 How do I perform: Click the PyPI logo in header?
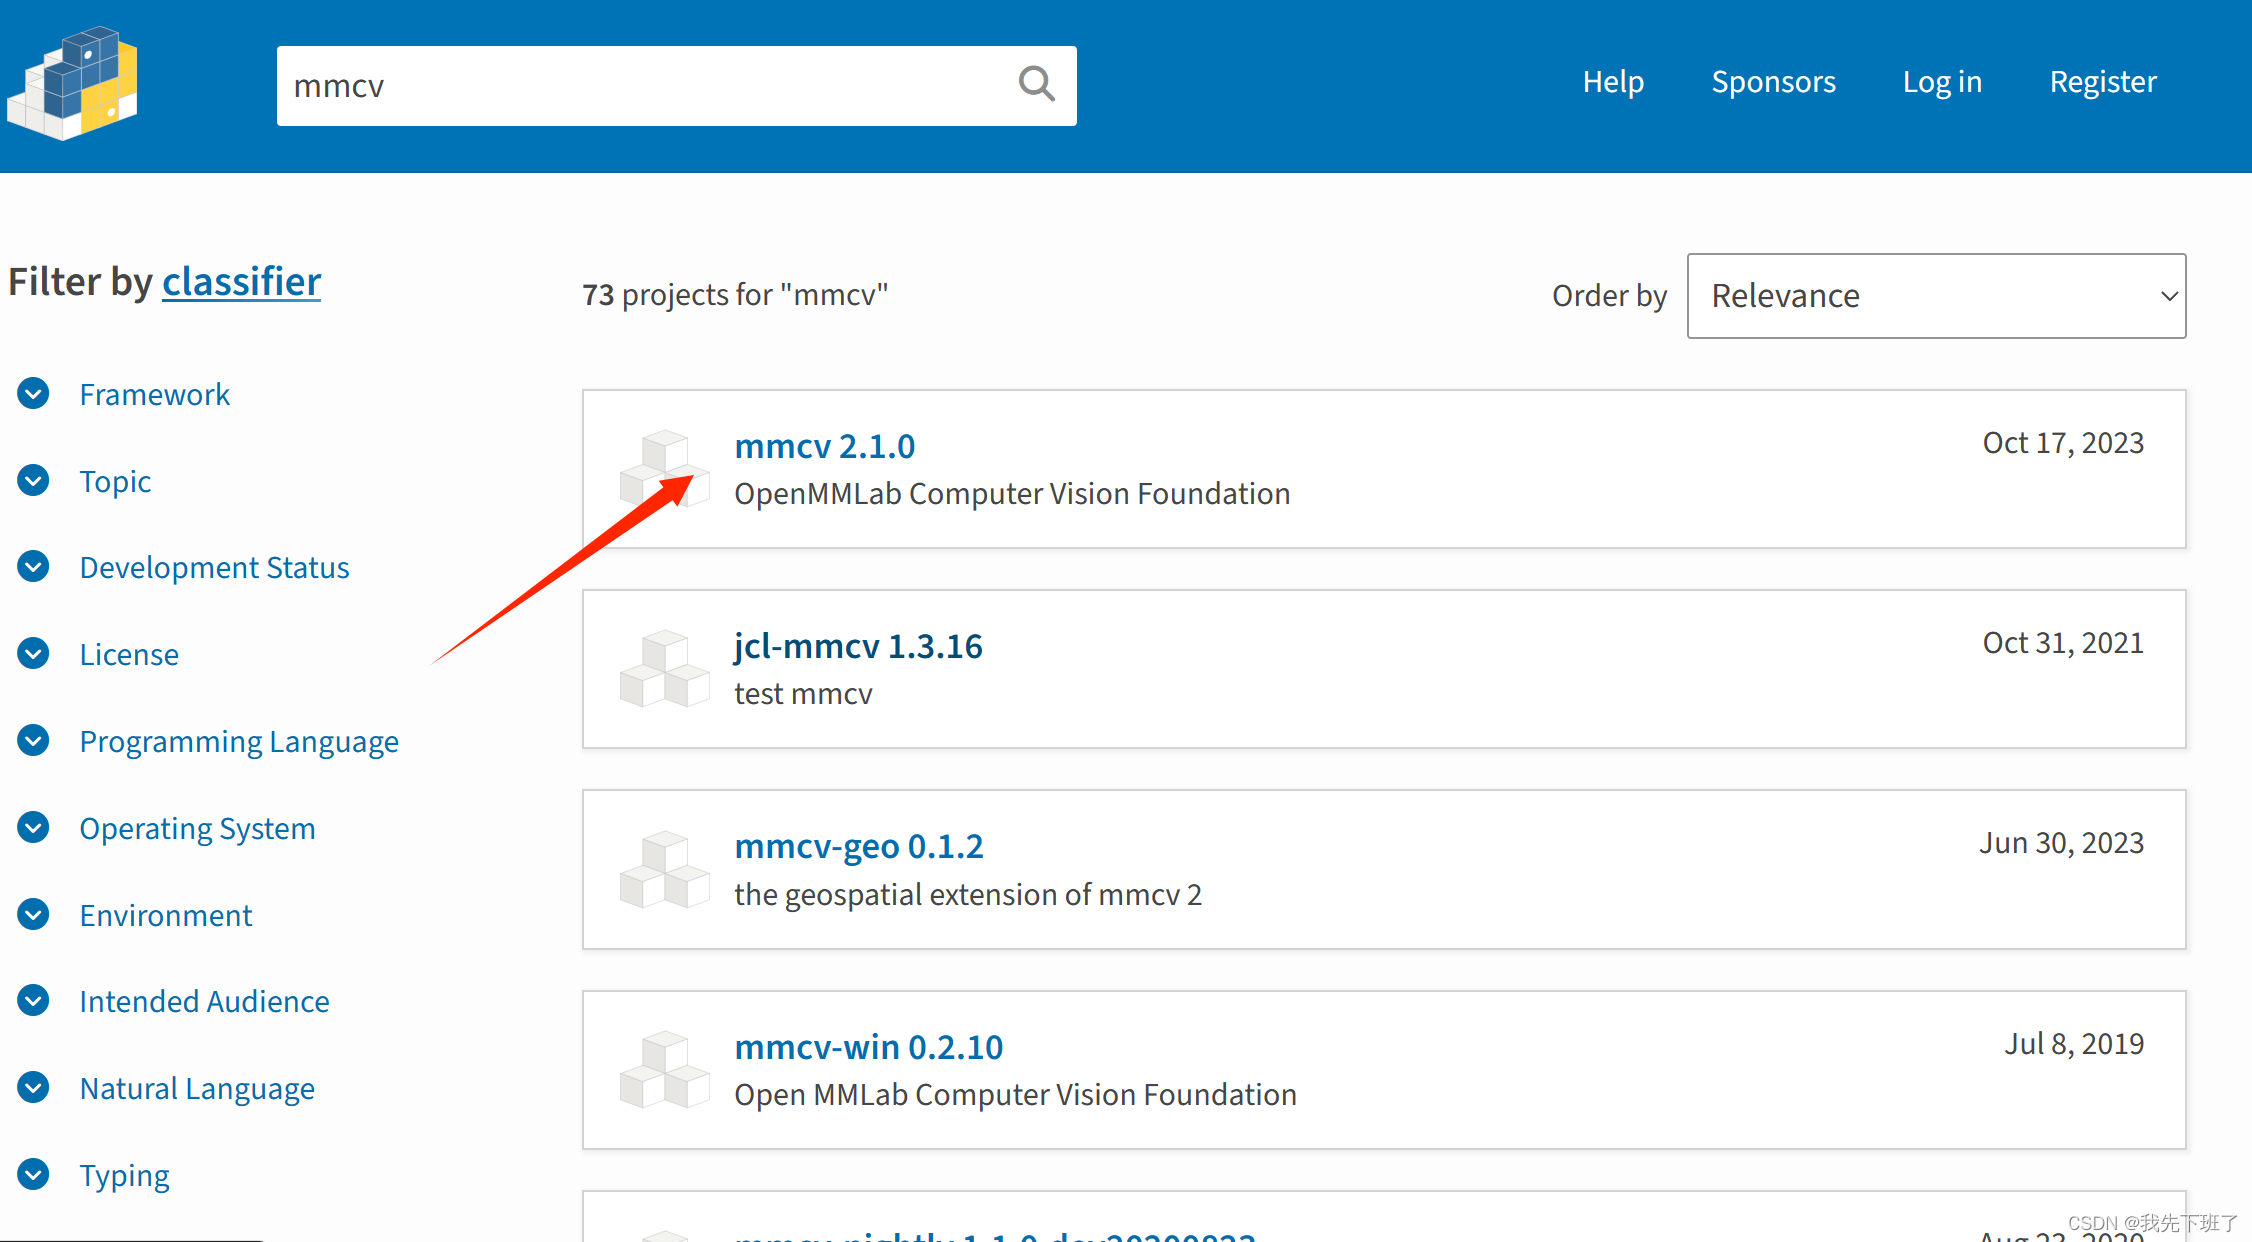coord(72,84)
